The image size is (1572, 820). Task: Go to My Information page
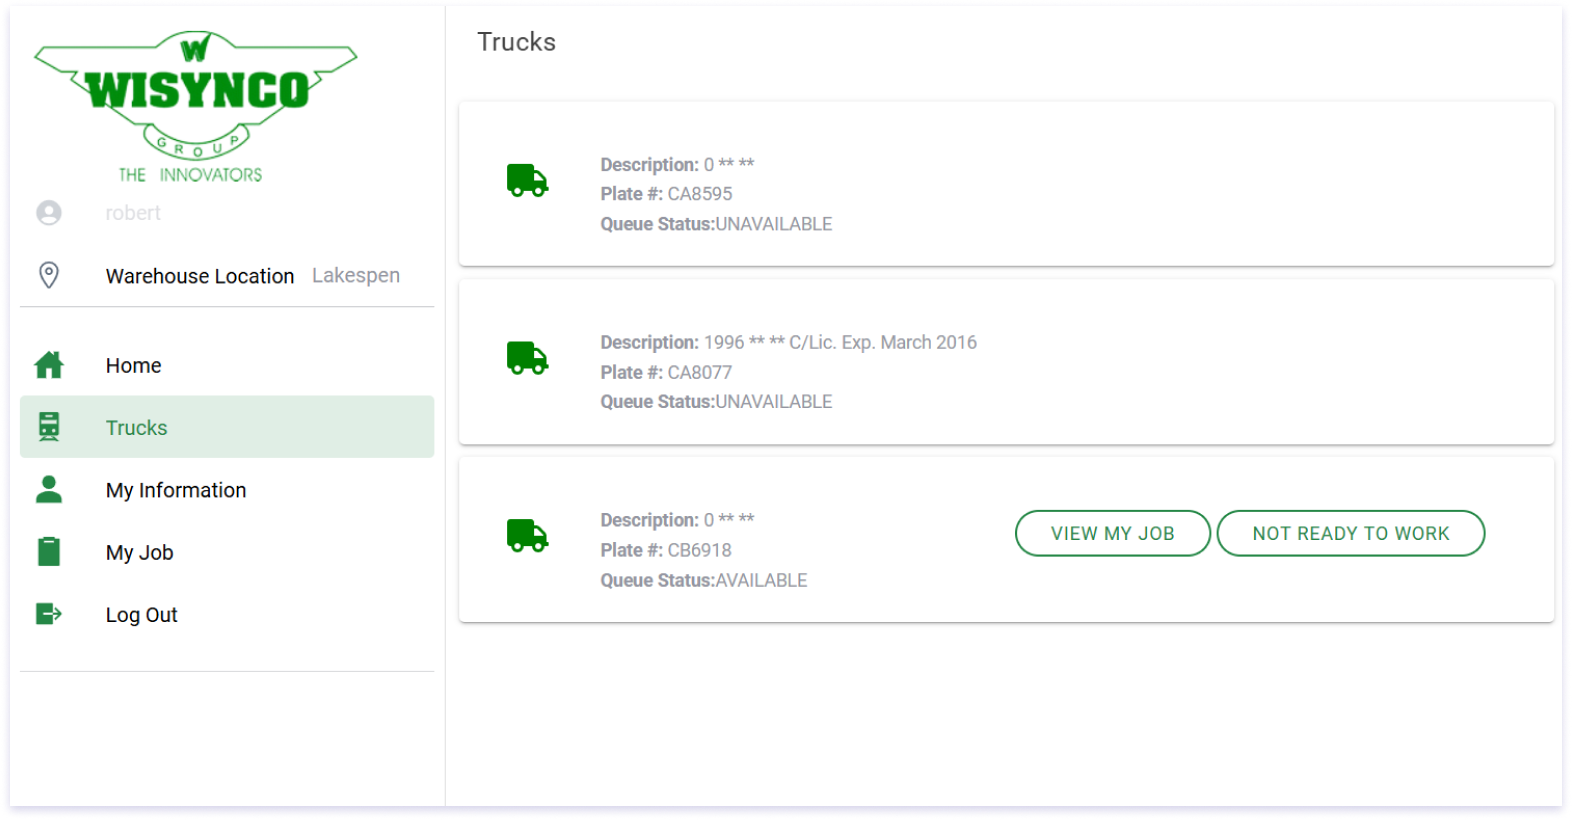point(176,490)
